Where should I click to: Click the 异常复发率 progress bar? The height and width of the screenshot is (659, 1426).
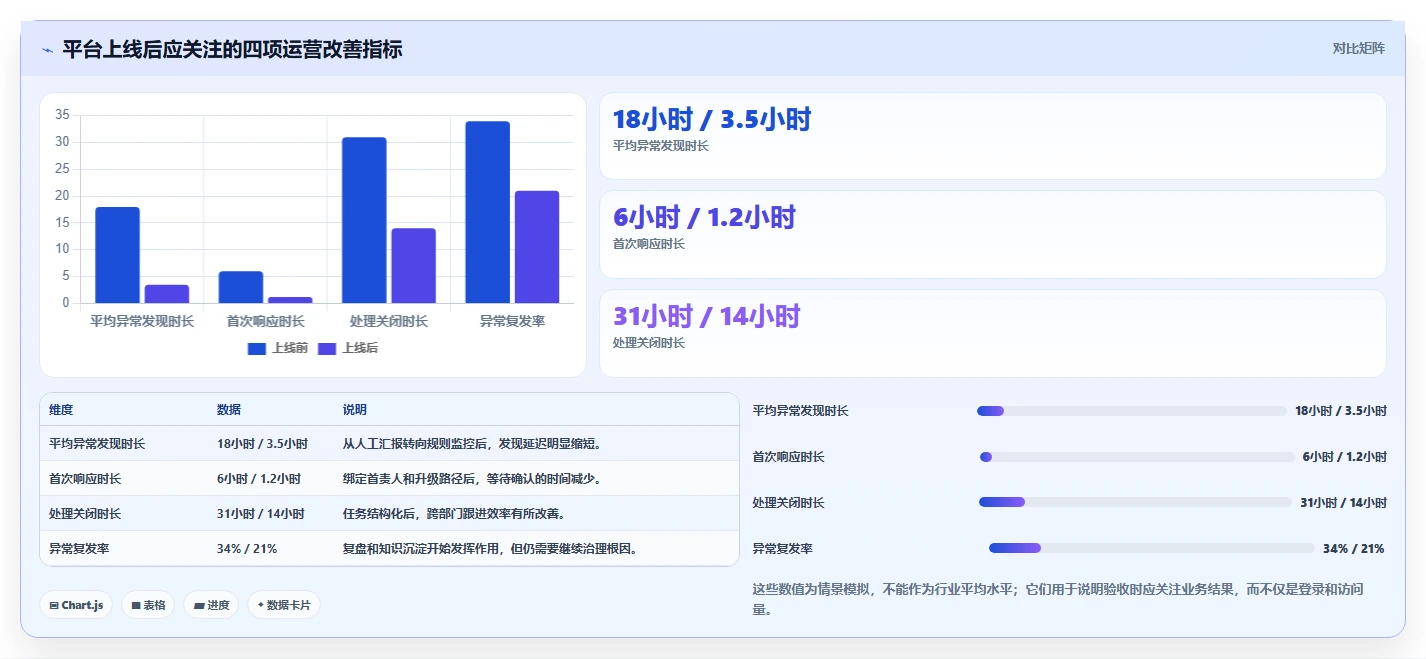coord(1152,548)
